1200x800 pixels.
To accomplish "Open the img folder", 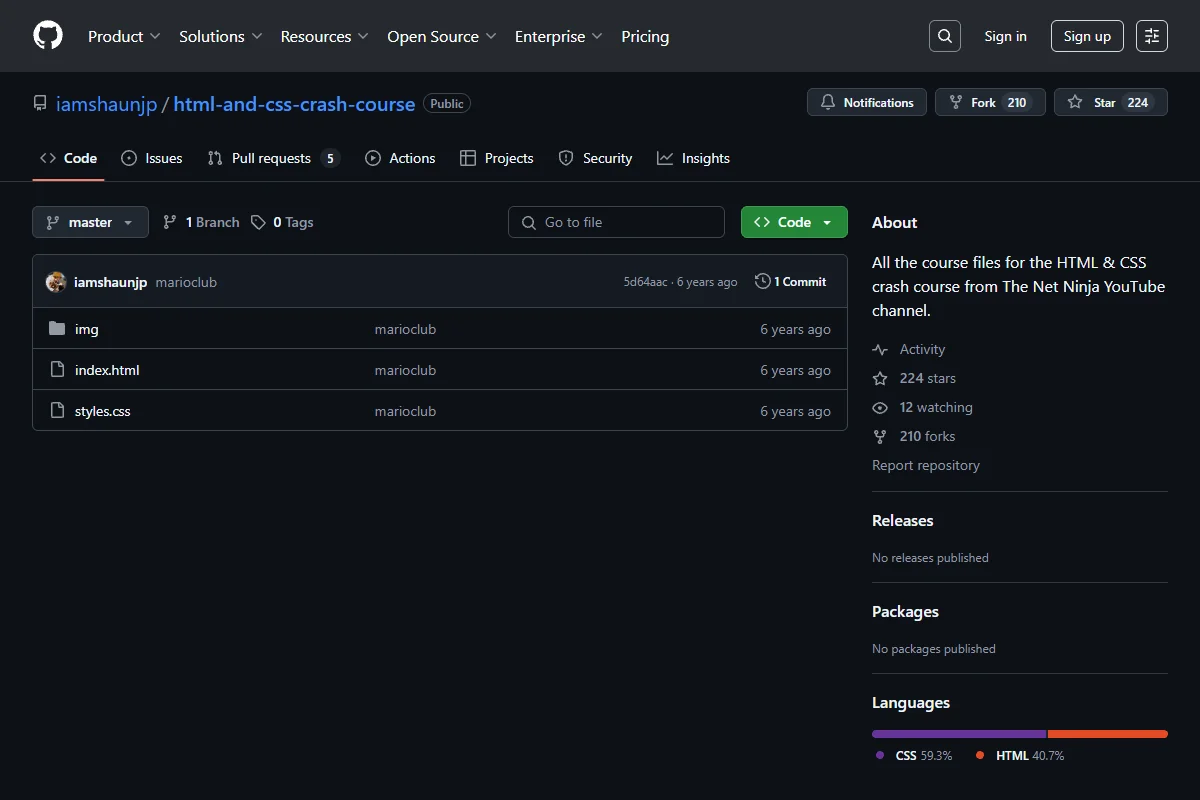I will (87, 329).
